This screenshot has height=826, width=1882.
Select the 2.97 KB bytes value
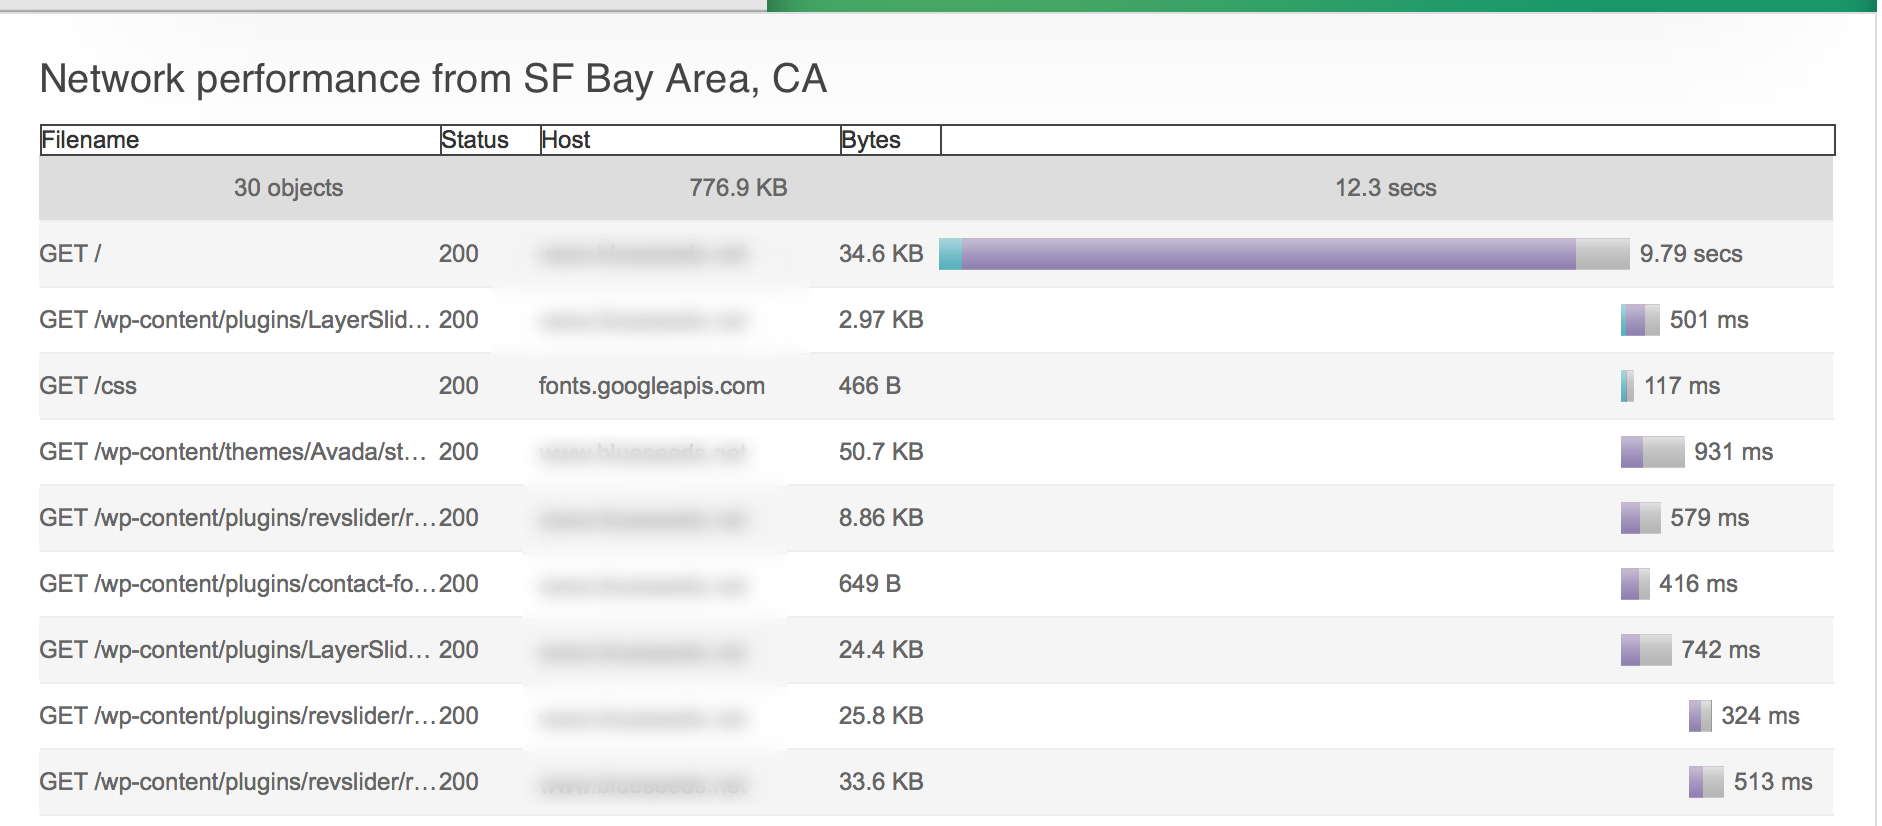(881, 320)
